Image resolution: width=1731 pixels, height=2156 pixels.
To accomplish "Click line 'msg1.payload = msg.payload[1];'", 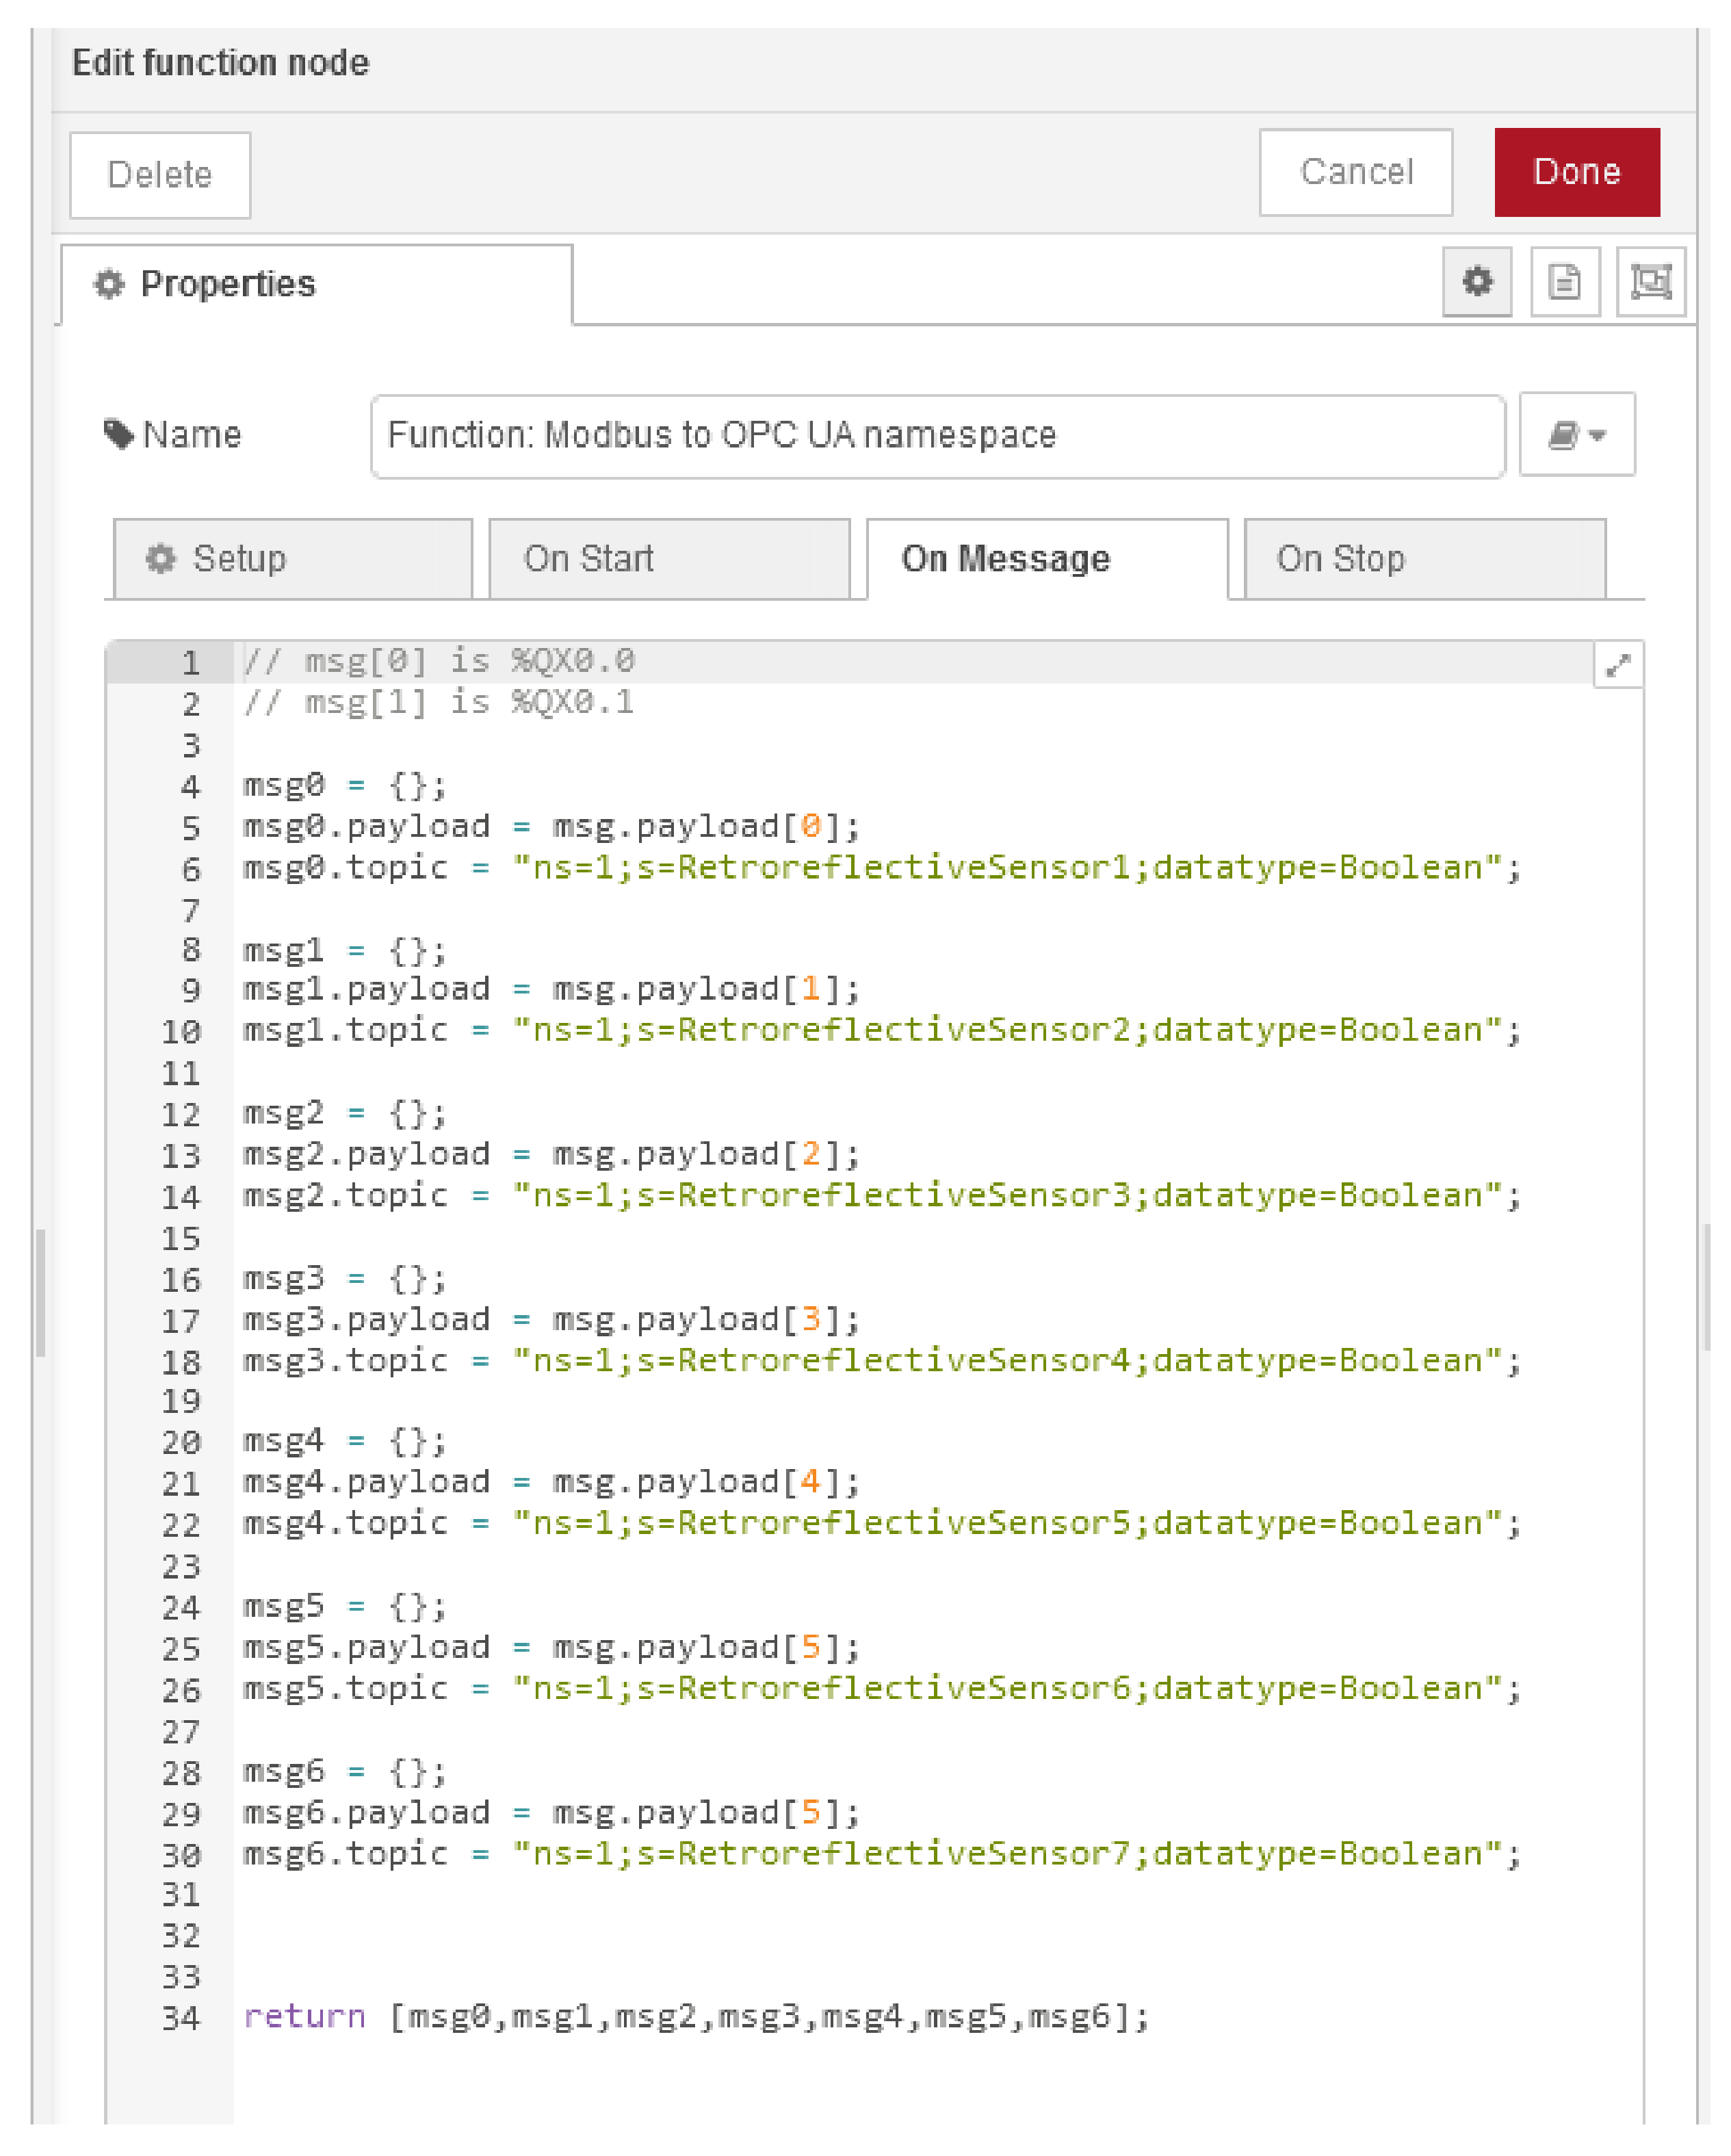I will 551,990.
